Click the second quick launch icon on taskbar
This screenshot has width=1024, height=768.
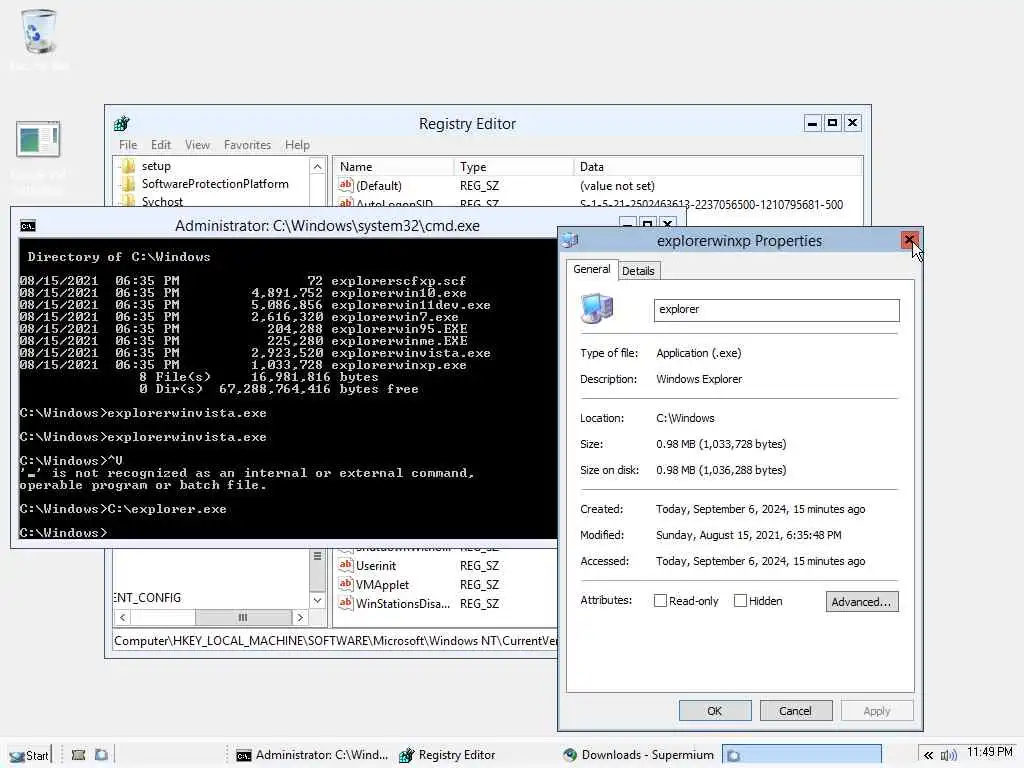pyautogui.click(x=101, y=755)
